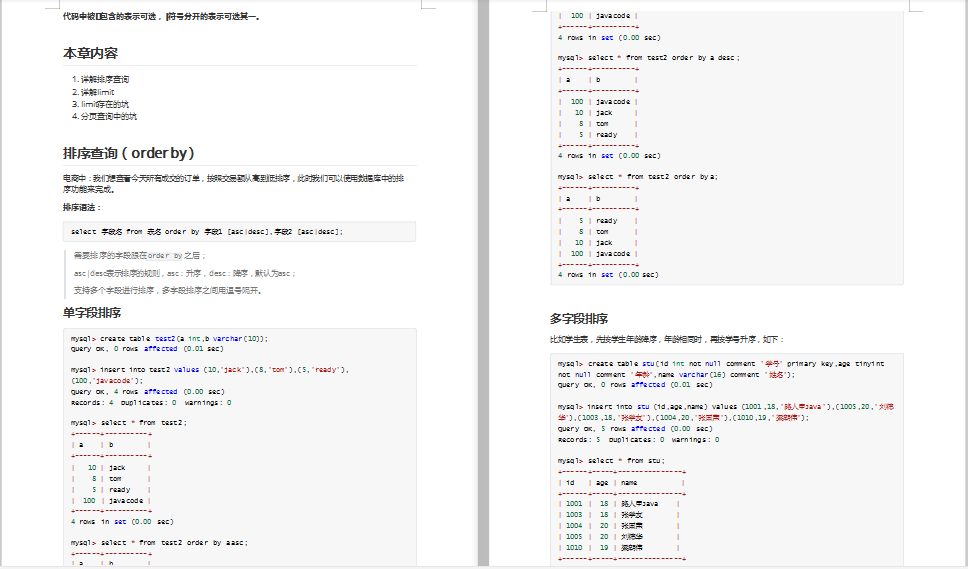968x569 pixels.
Task: Click the heading "单字段排序"
Action: click(92, 313)
